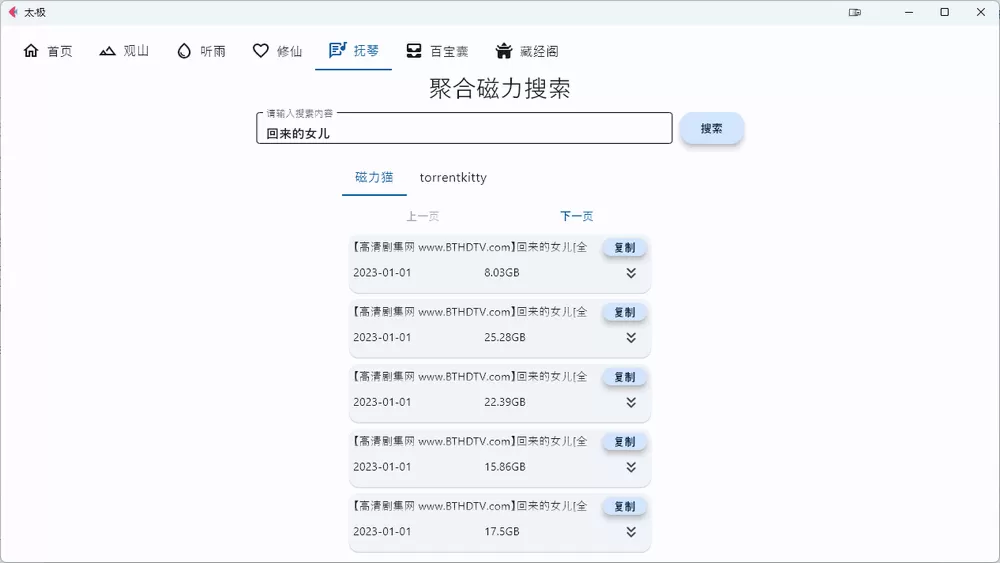Viewport: 1000px width, 563px height.
Task: Click the 搜索 button
Action: (x=711, y=128)
